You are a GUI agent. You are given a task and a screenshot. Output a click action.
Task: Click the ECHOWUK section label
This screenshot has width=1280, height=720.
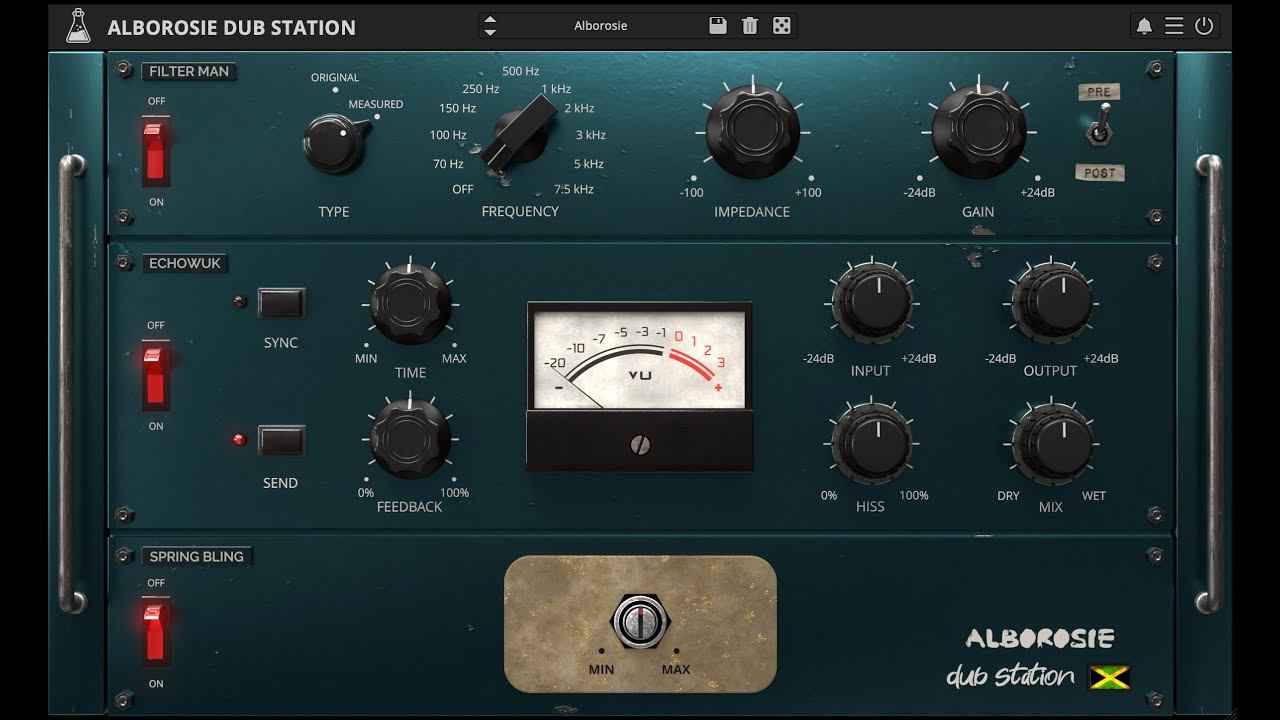(185, 263)
